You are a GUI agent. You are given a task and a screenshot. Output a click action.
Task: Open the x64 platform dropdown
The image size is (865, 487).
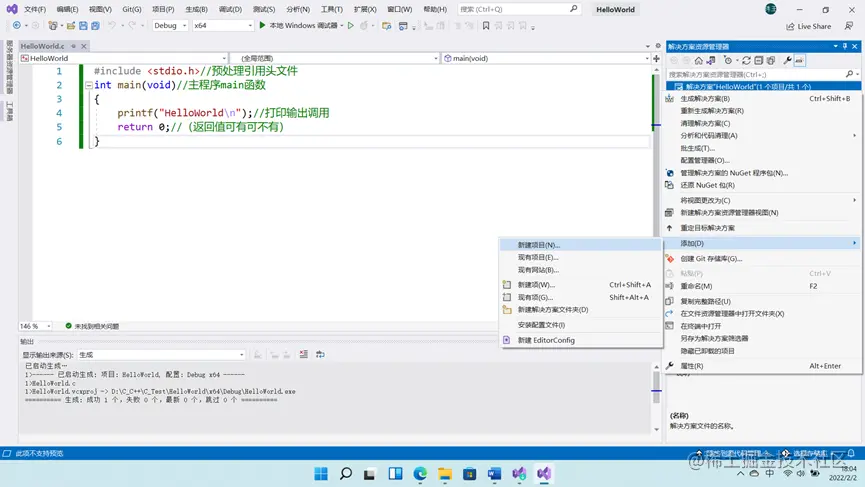tap(223, 25)
